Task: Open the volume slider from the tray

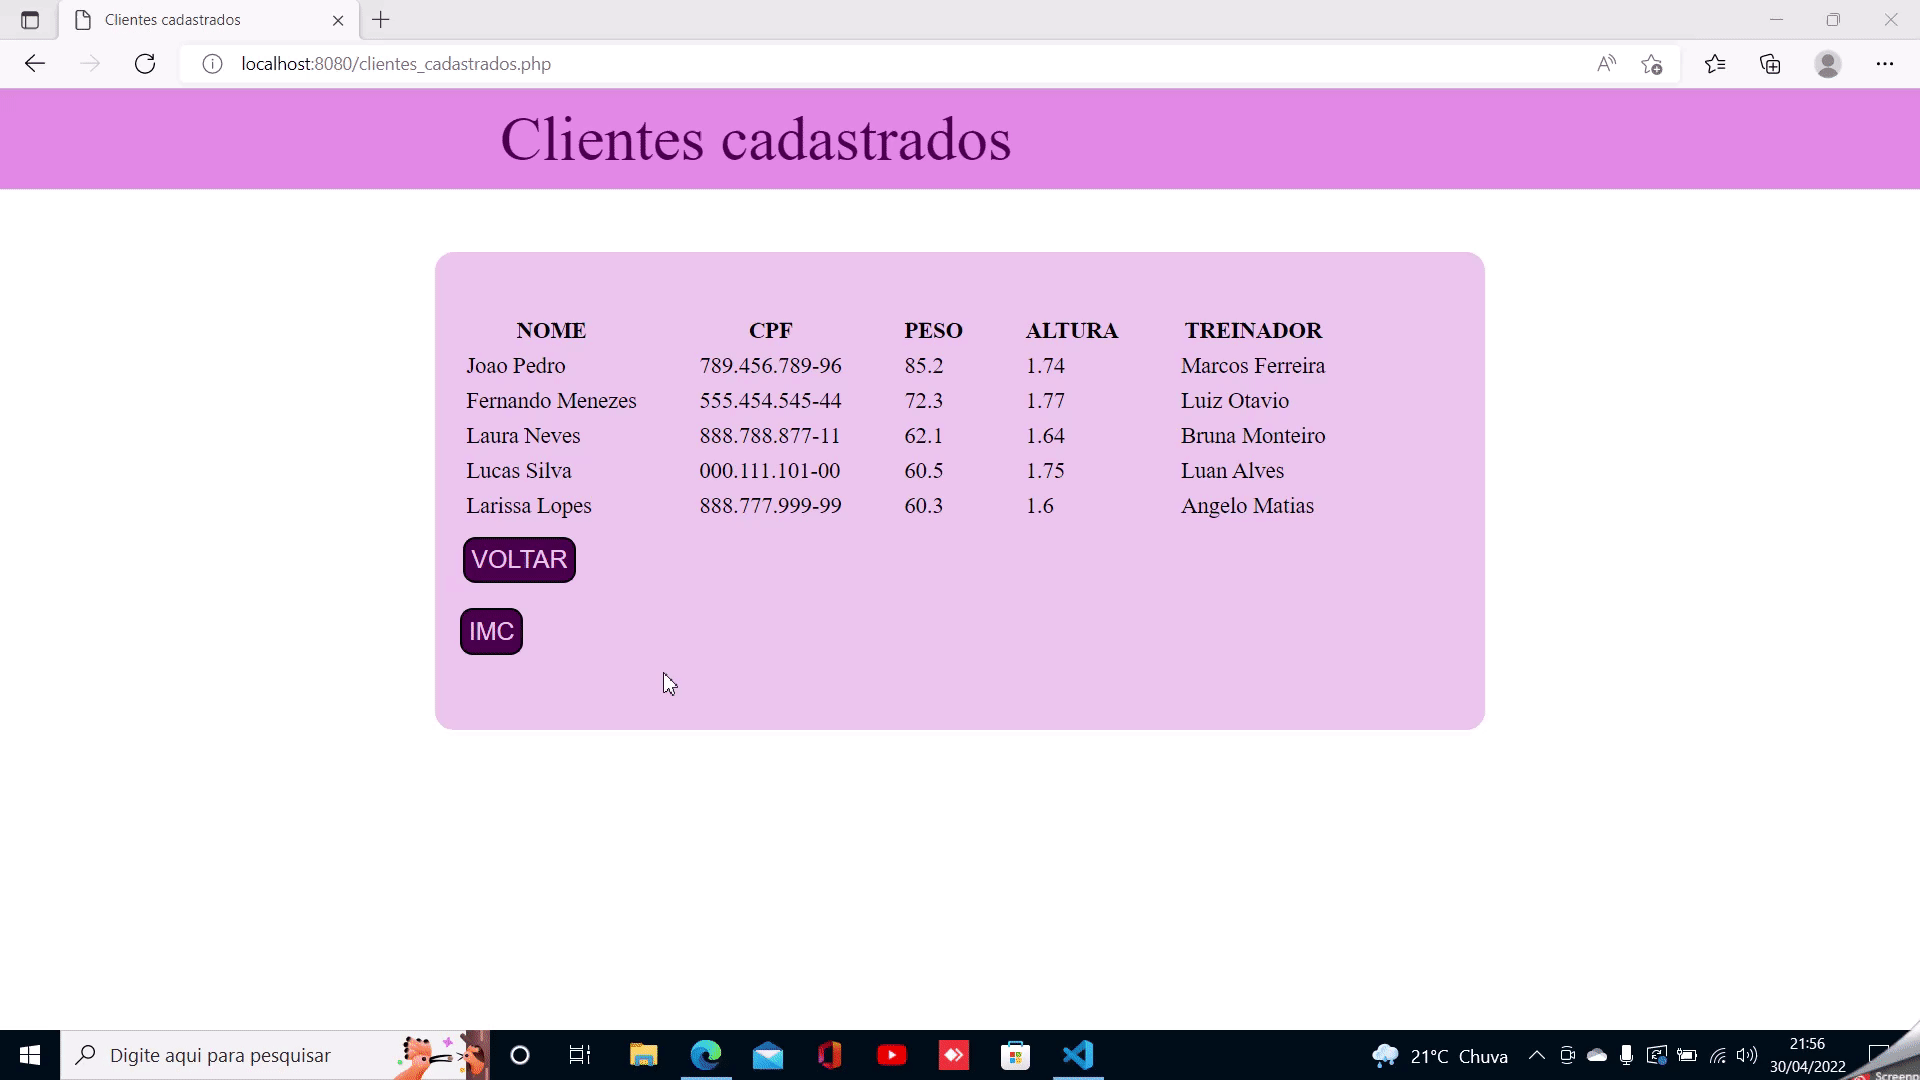Action: click(1748, 1055)
